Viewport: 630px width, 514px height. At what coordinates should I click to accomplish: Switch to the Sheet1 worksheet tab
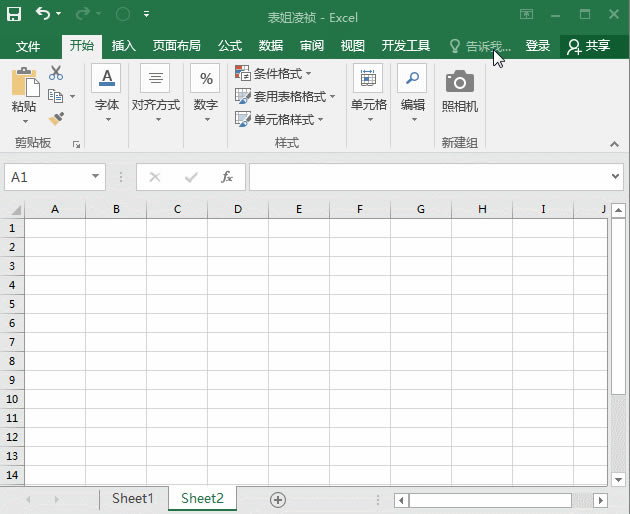[x=133, y=498]
